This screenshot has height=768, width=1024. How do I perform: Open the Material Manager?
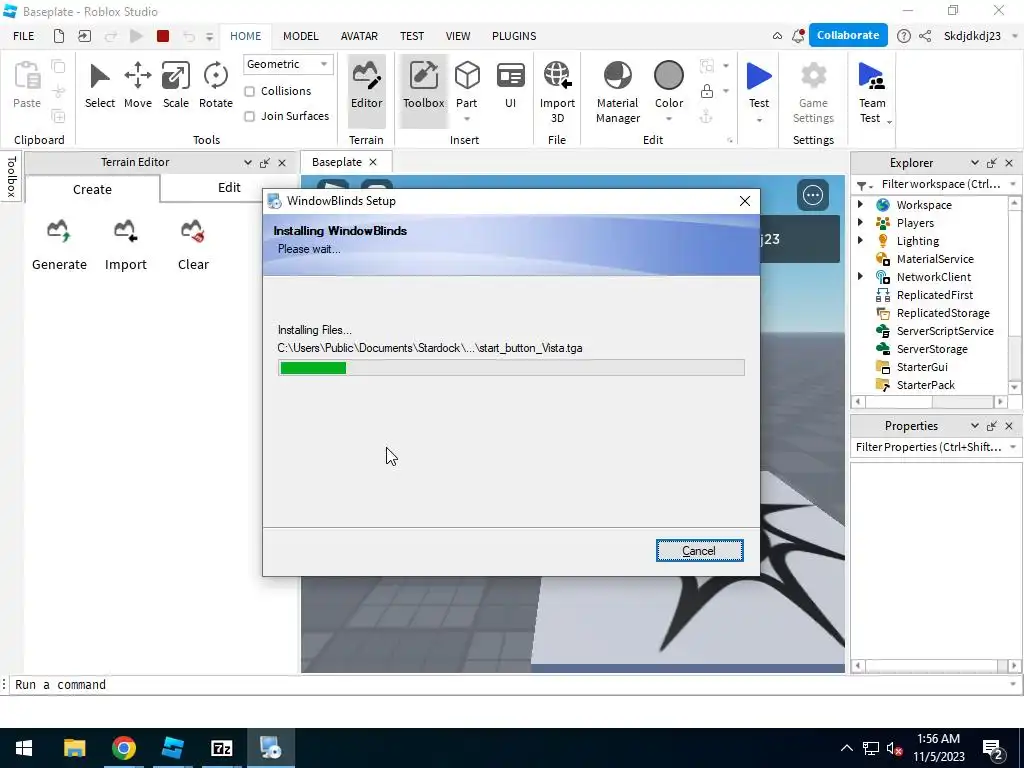pyautogui.click(x=617, y=91)
